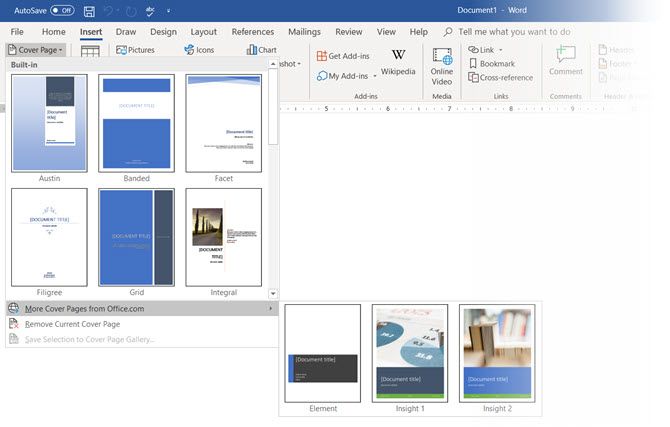Insert Pictures from the ribbon
This screenshot has width=670, height=427.
pos(135,50)
